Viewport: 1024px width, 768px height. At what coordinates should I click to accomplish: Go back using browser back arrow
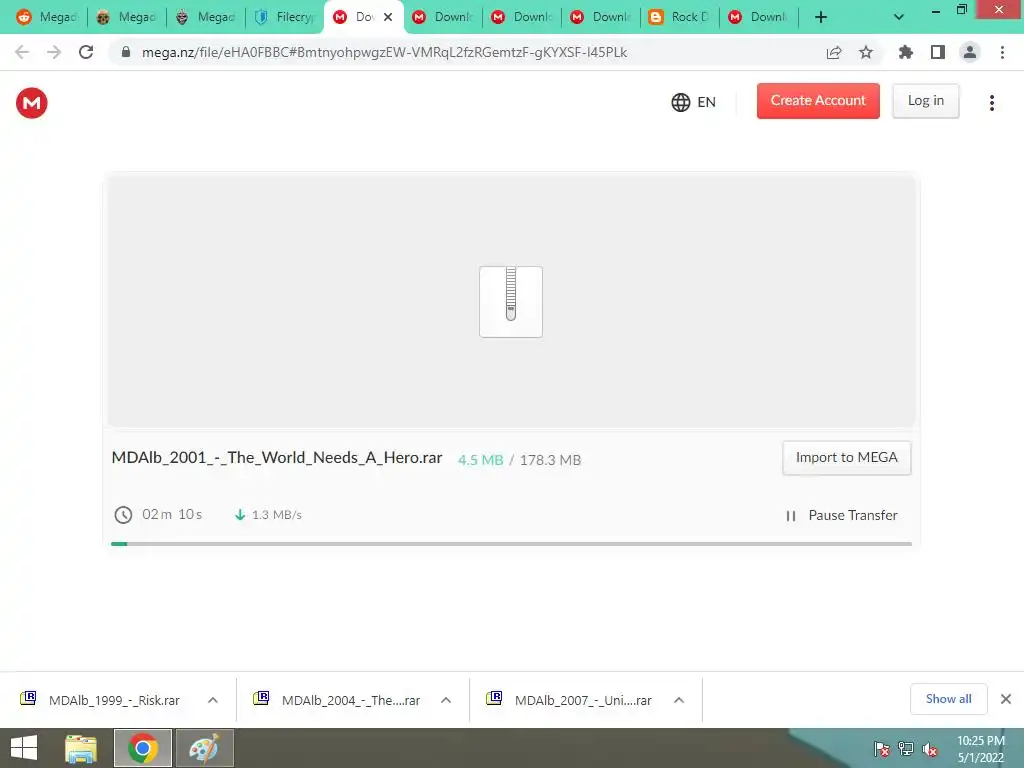pos(22,52)
